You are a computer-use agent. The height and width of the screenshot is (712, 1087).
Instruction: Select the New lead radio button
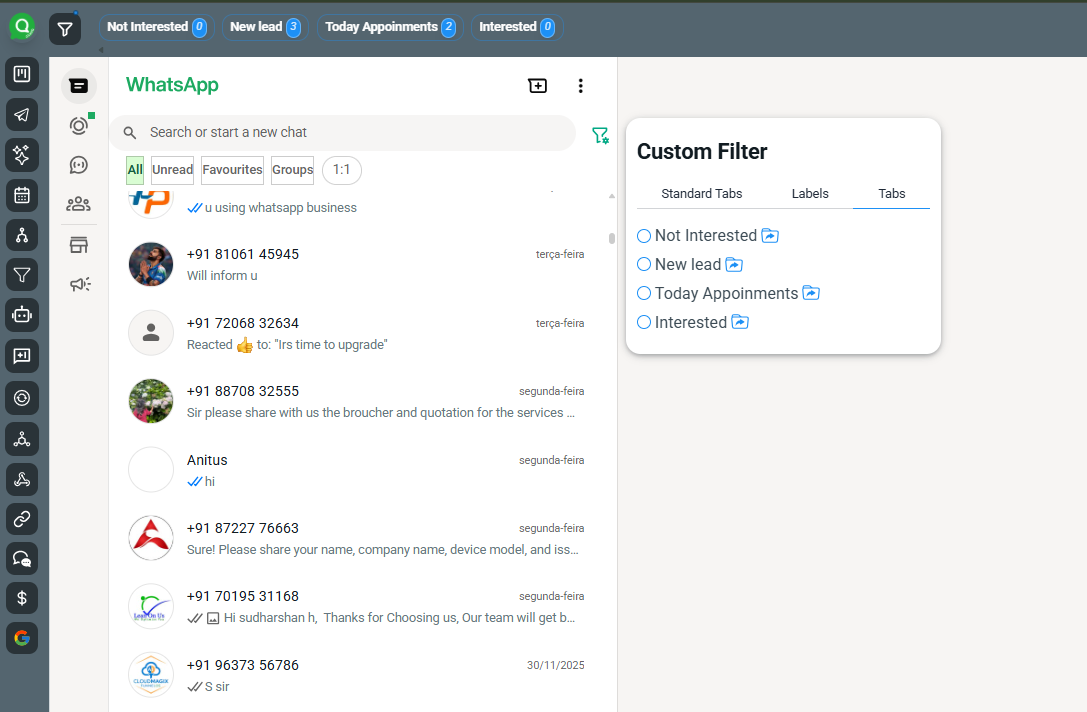(644, 264)
